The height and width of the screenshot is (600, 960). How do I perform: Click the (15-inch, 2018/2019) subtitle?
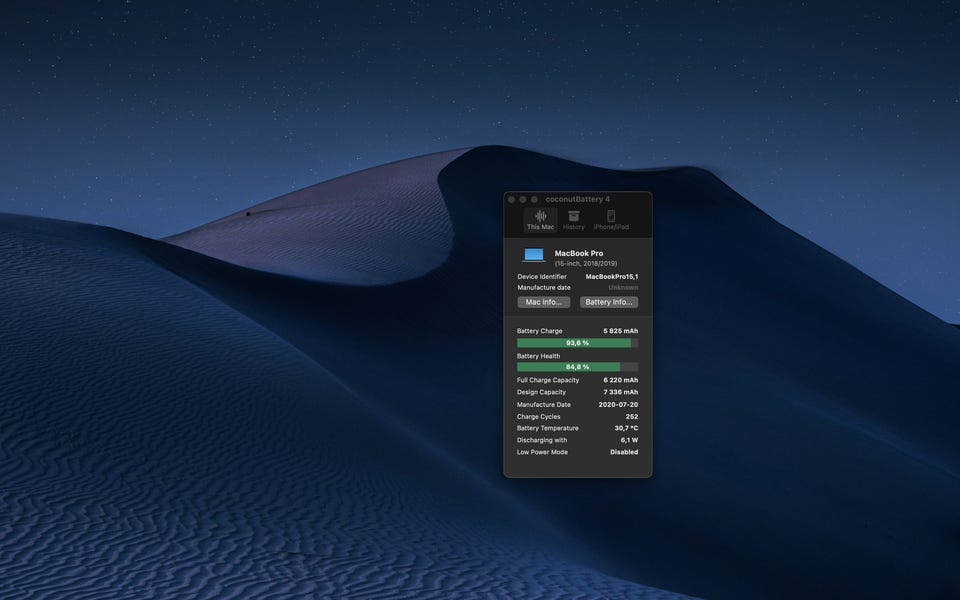[x=586, y=263]
